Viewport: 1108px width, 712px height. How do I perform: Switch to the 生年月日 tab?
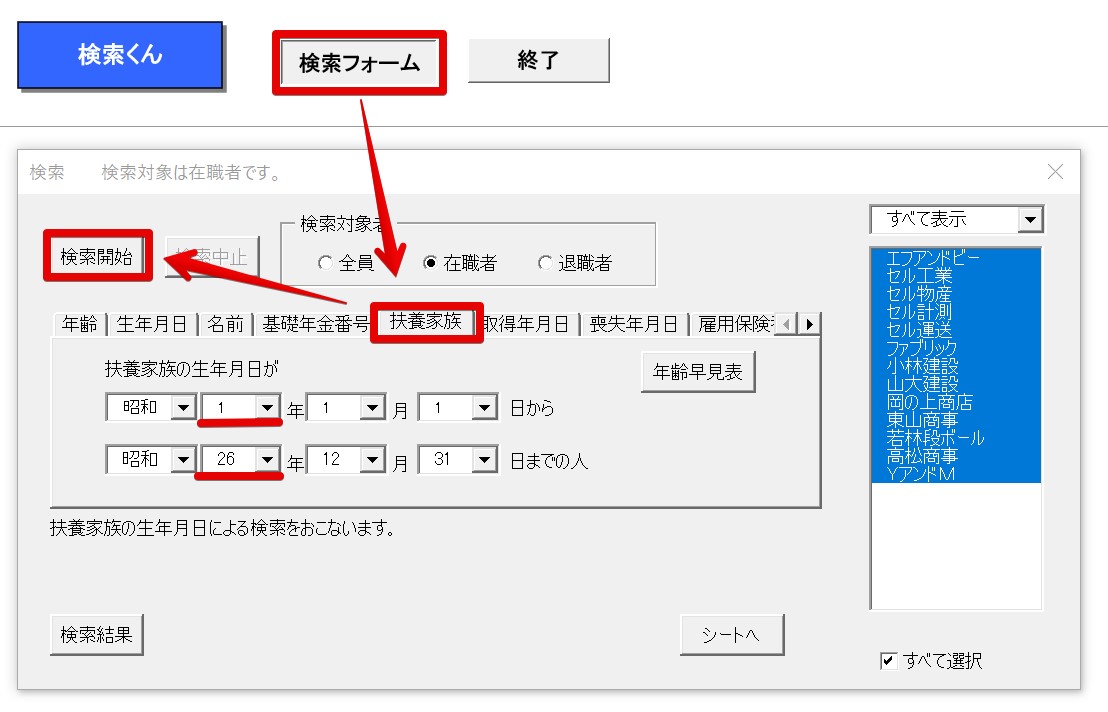click(151, 324)
